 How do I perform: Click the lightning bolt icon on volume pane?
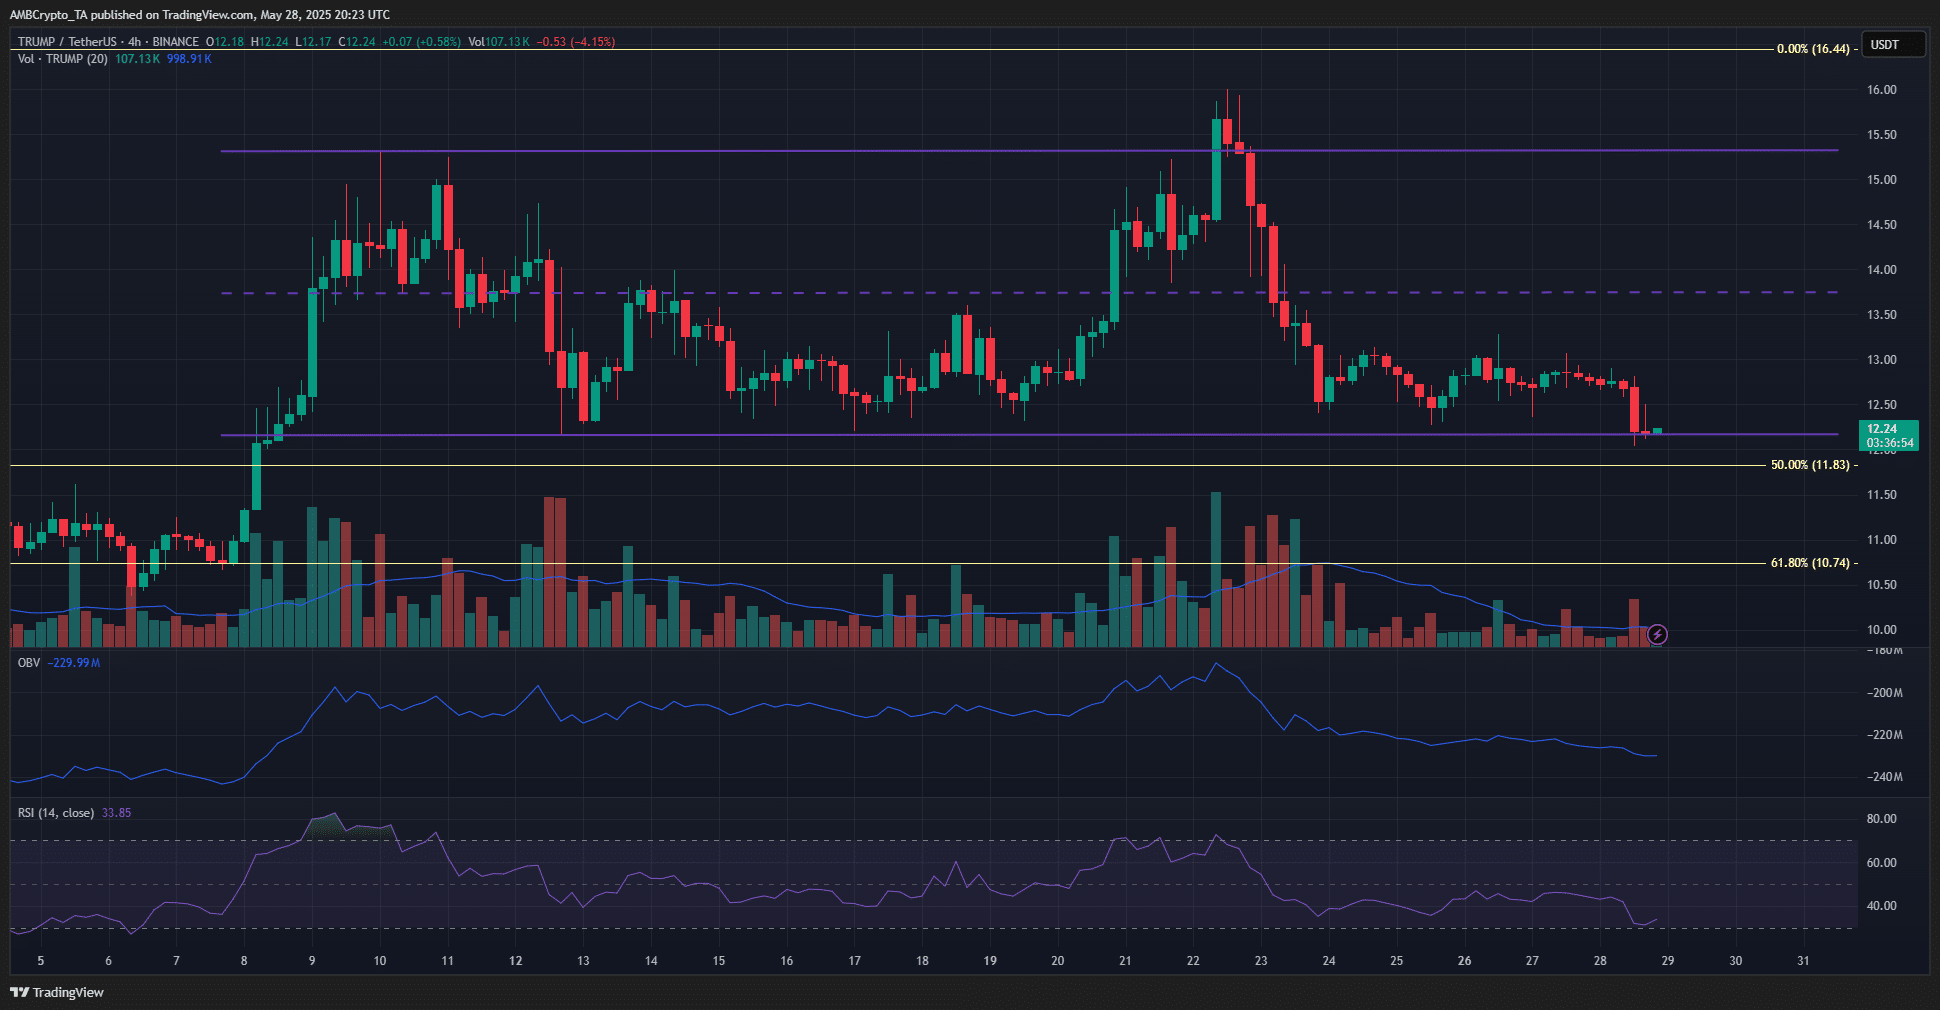coord(1657,634)
